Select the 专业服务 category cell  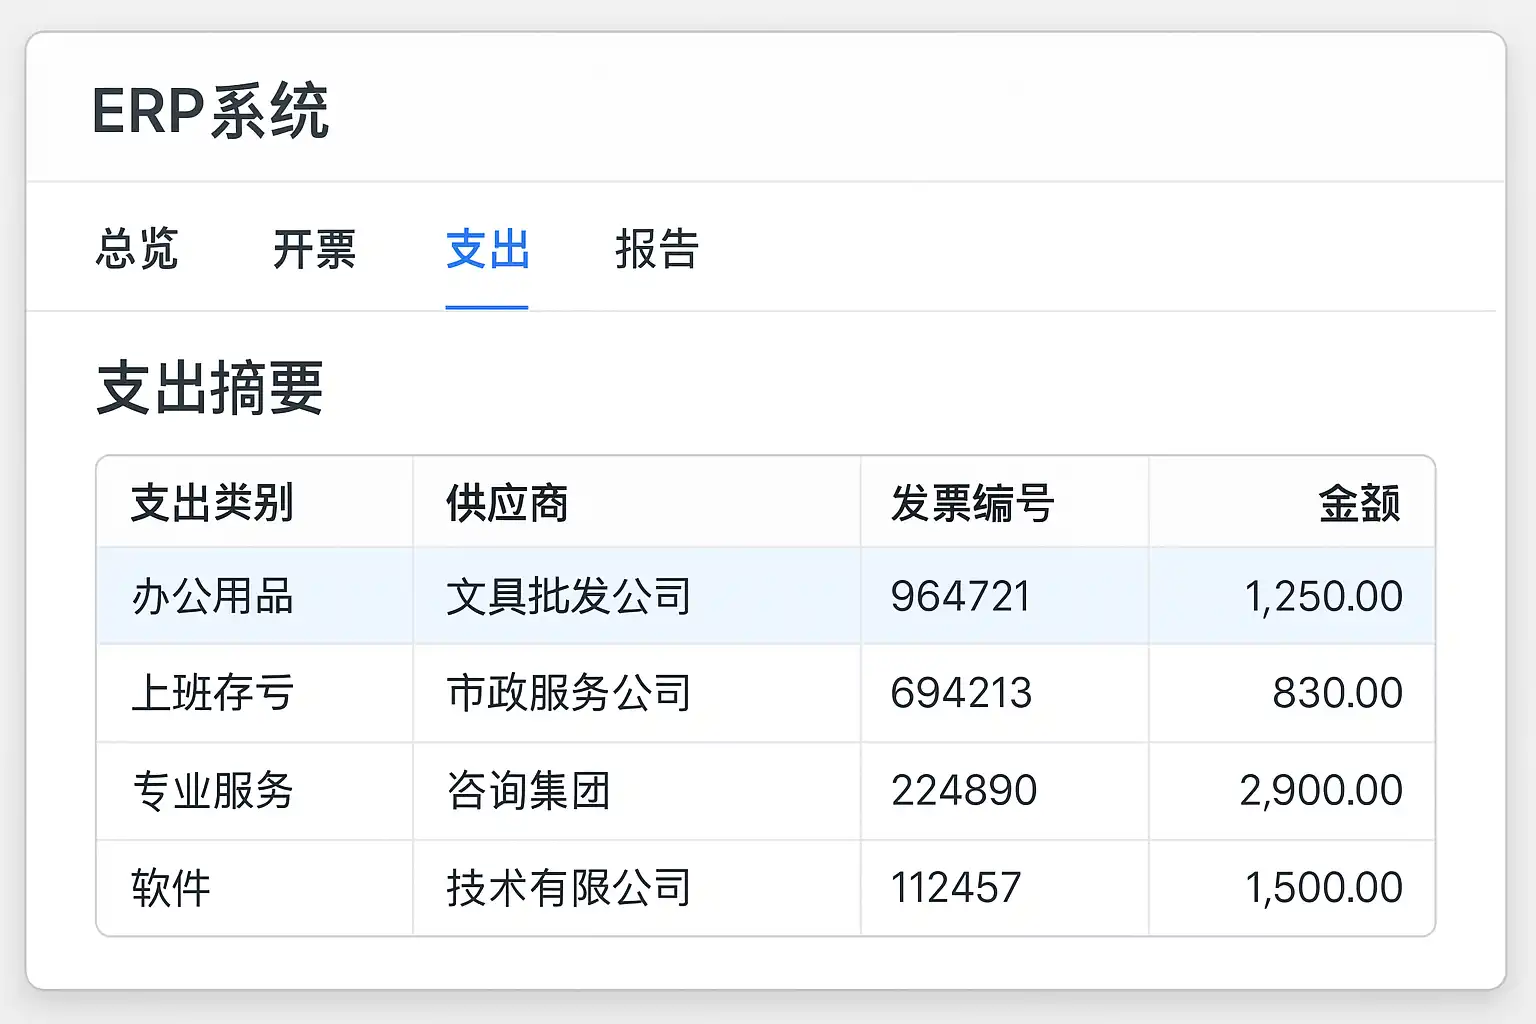pyautogui.click(x=212, y=791)
